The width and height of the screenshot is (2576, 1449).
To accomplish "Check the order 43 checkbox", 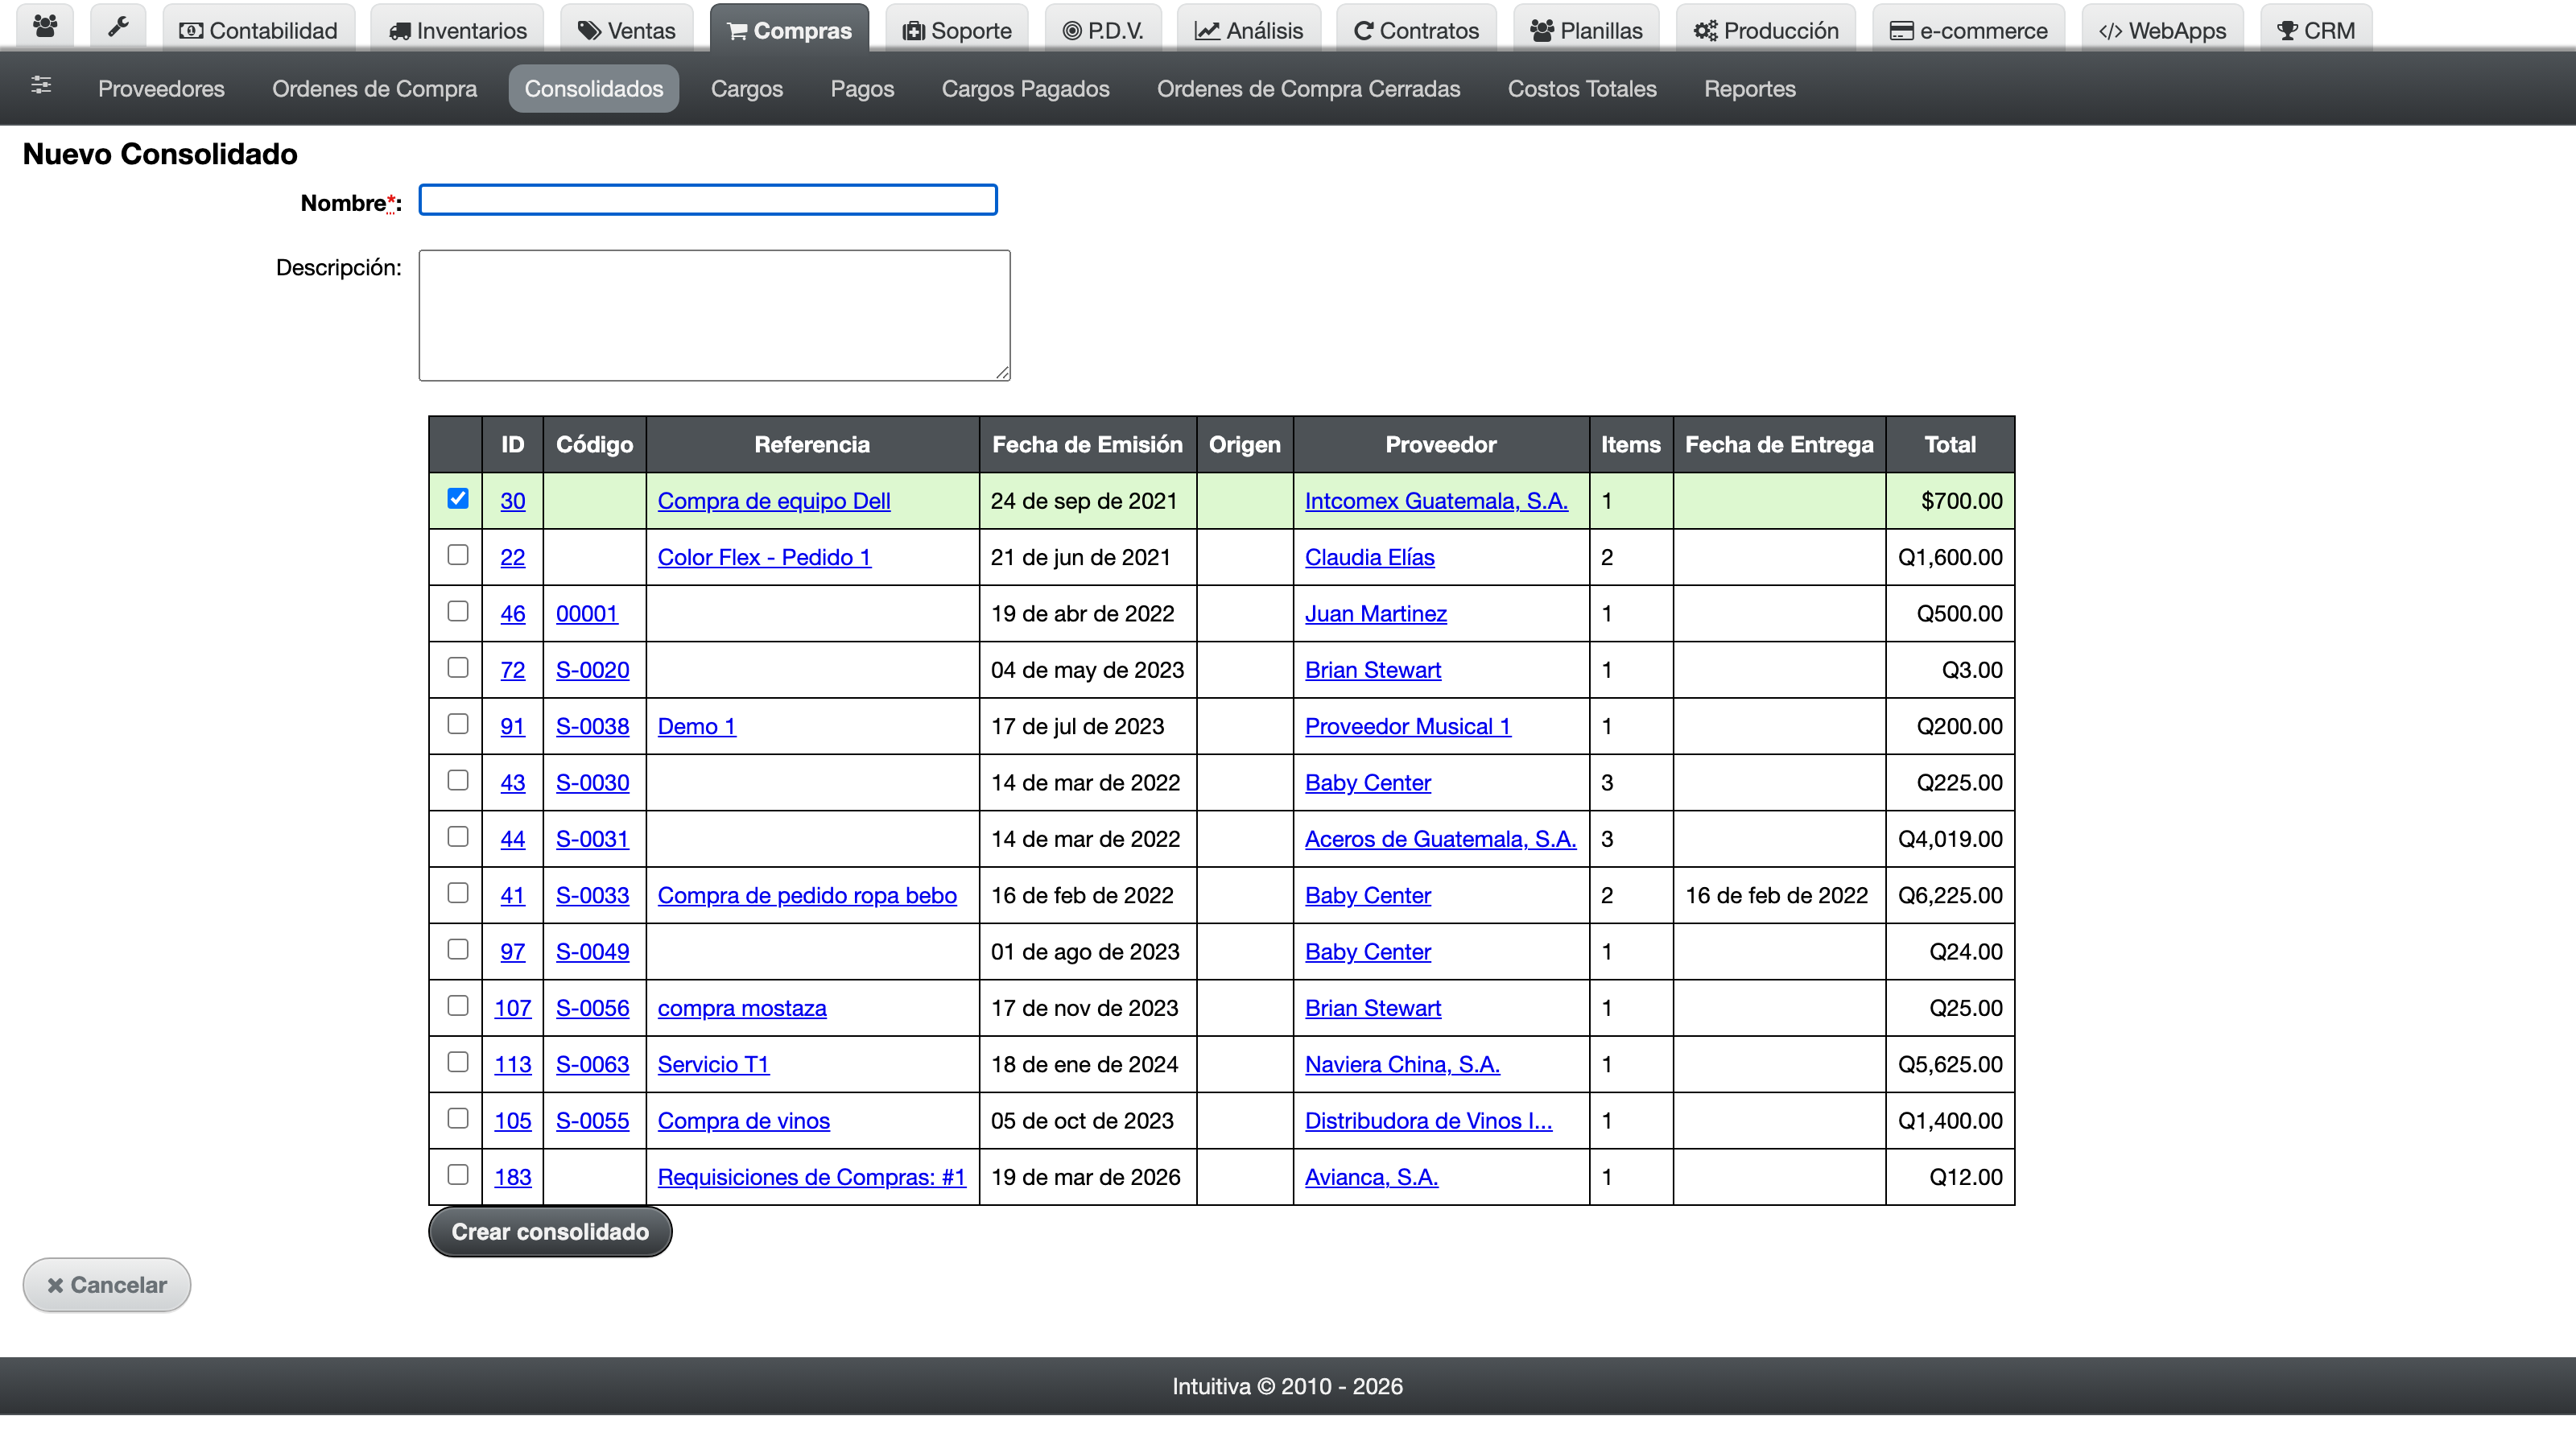I will 457,780.
